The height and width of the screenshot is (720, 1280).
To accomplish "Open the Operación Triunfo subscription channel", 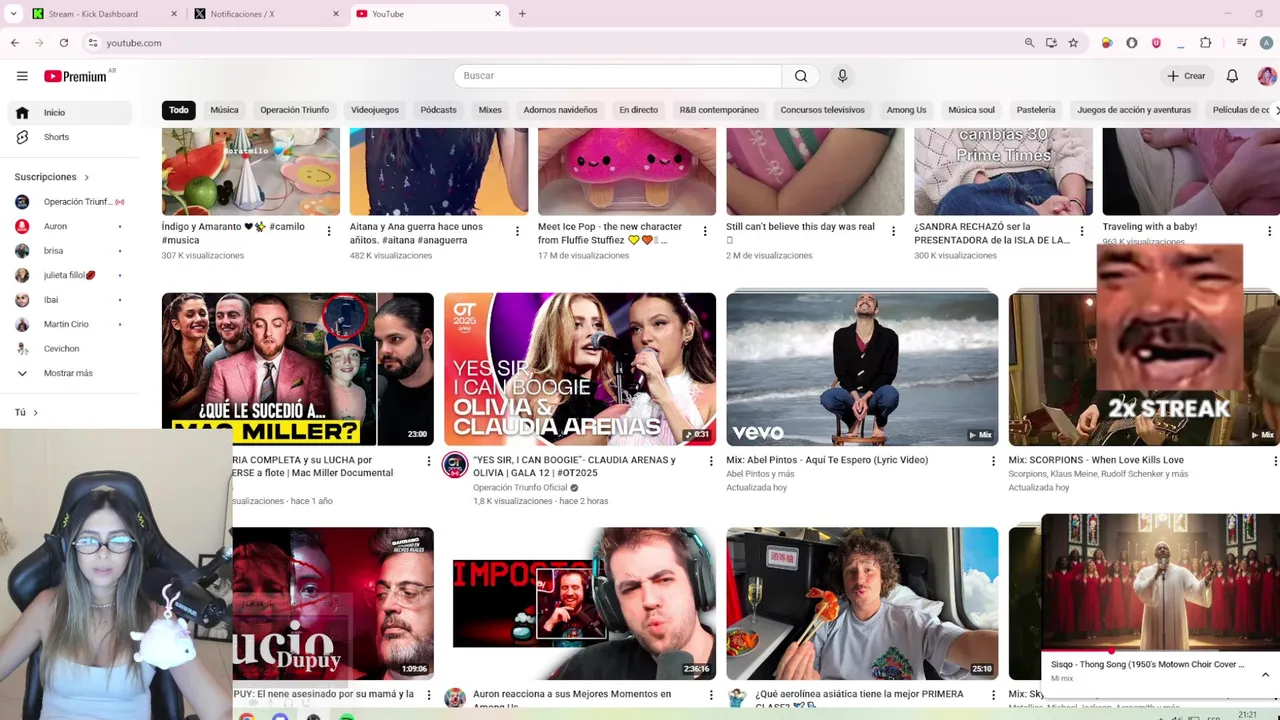I will coord(69,202).
